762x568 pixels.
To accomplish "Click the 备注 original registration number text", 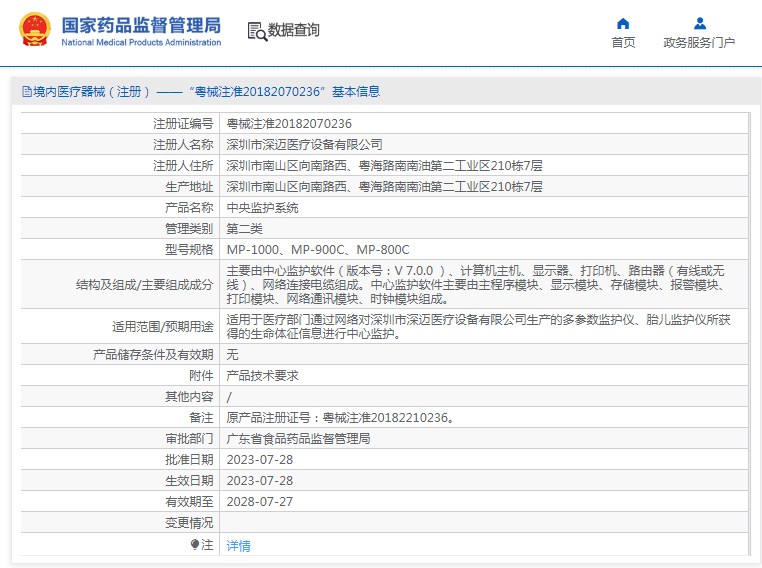I will click(x=340, y=418).
